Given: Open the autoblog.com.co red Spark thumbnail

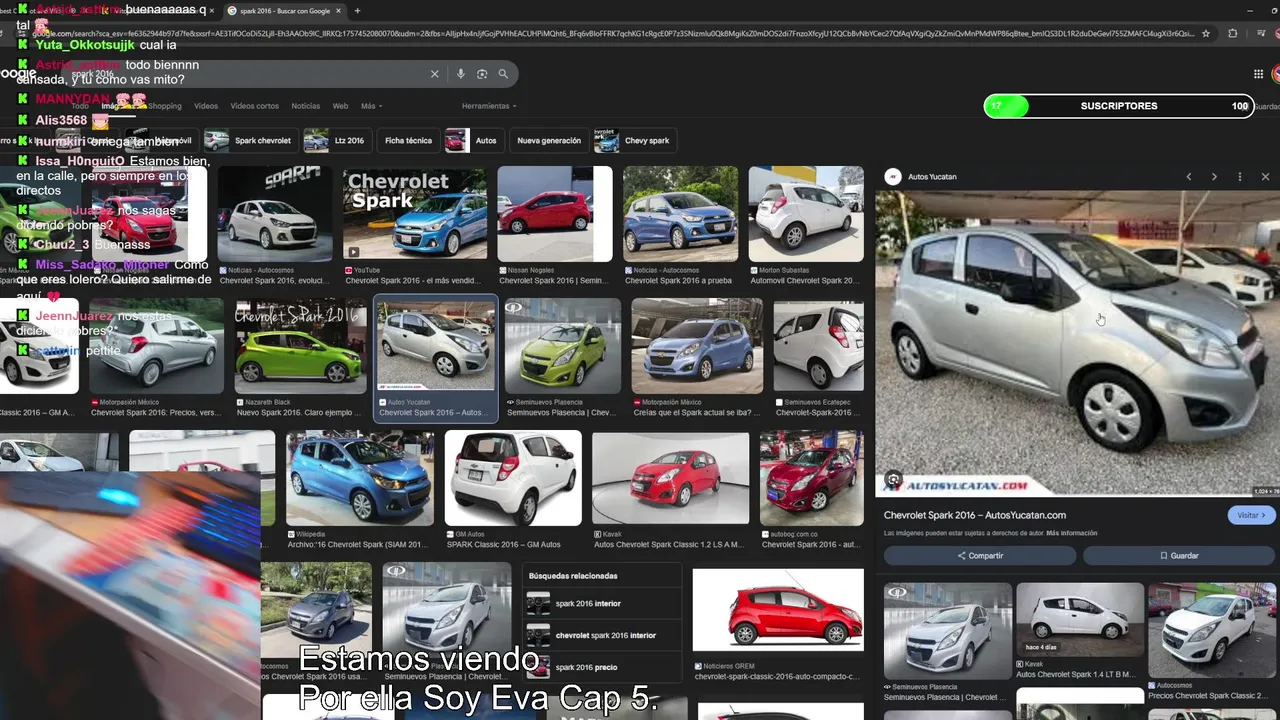Looking at the screenshot, I should [x=812, y=478].
